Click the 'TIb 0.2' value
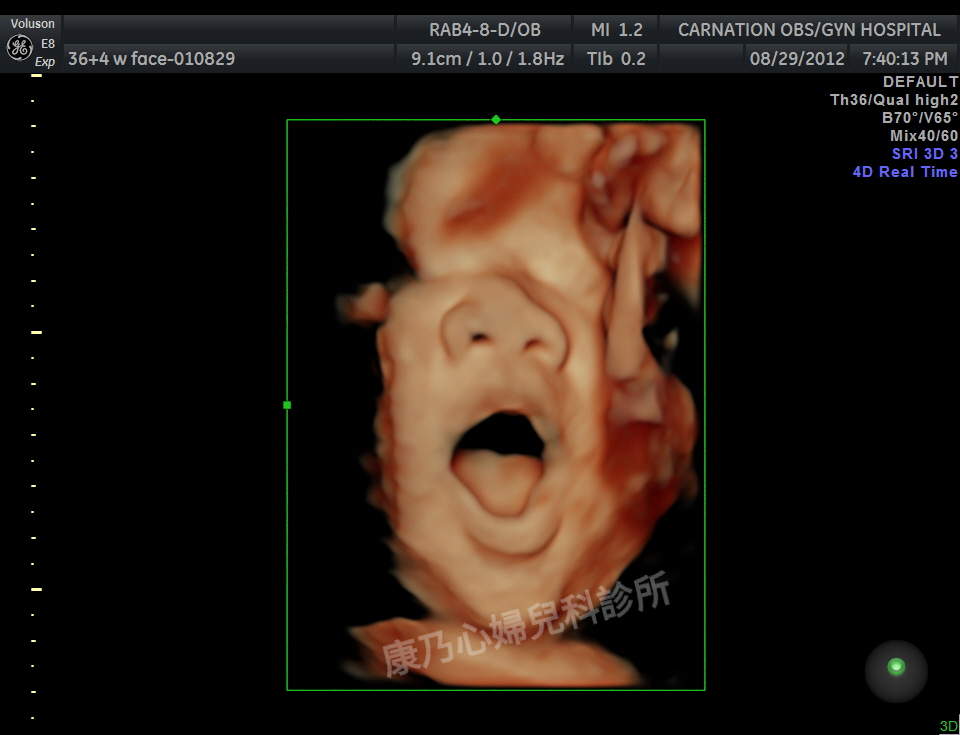 pos(616,59)
